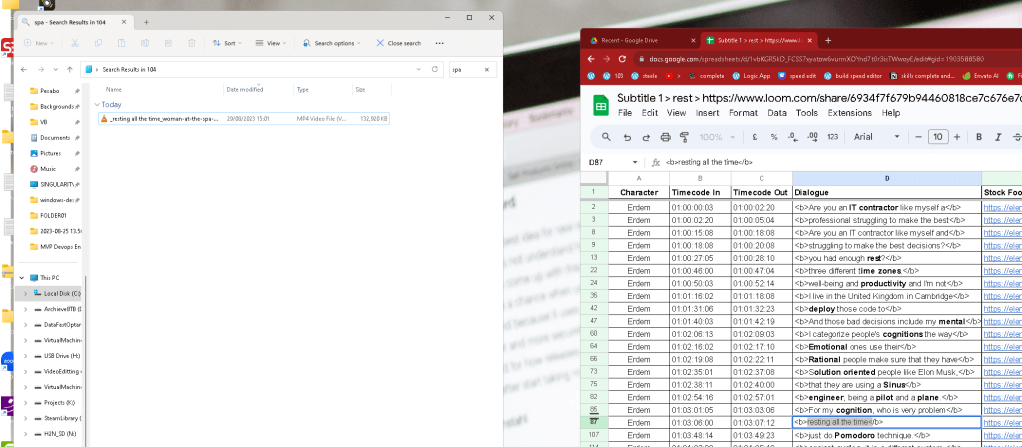Clear the 'spa' search box text
Viewport: 1022px width, 447px height.
tap(486, 69)
